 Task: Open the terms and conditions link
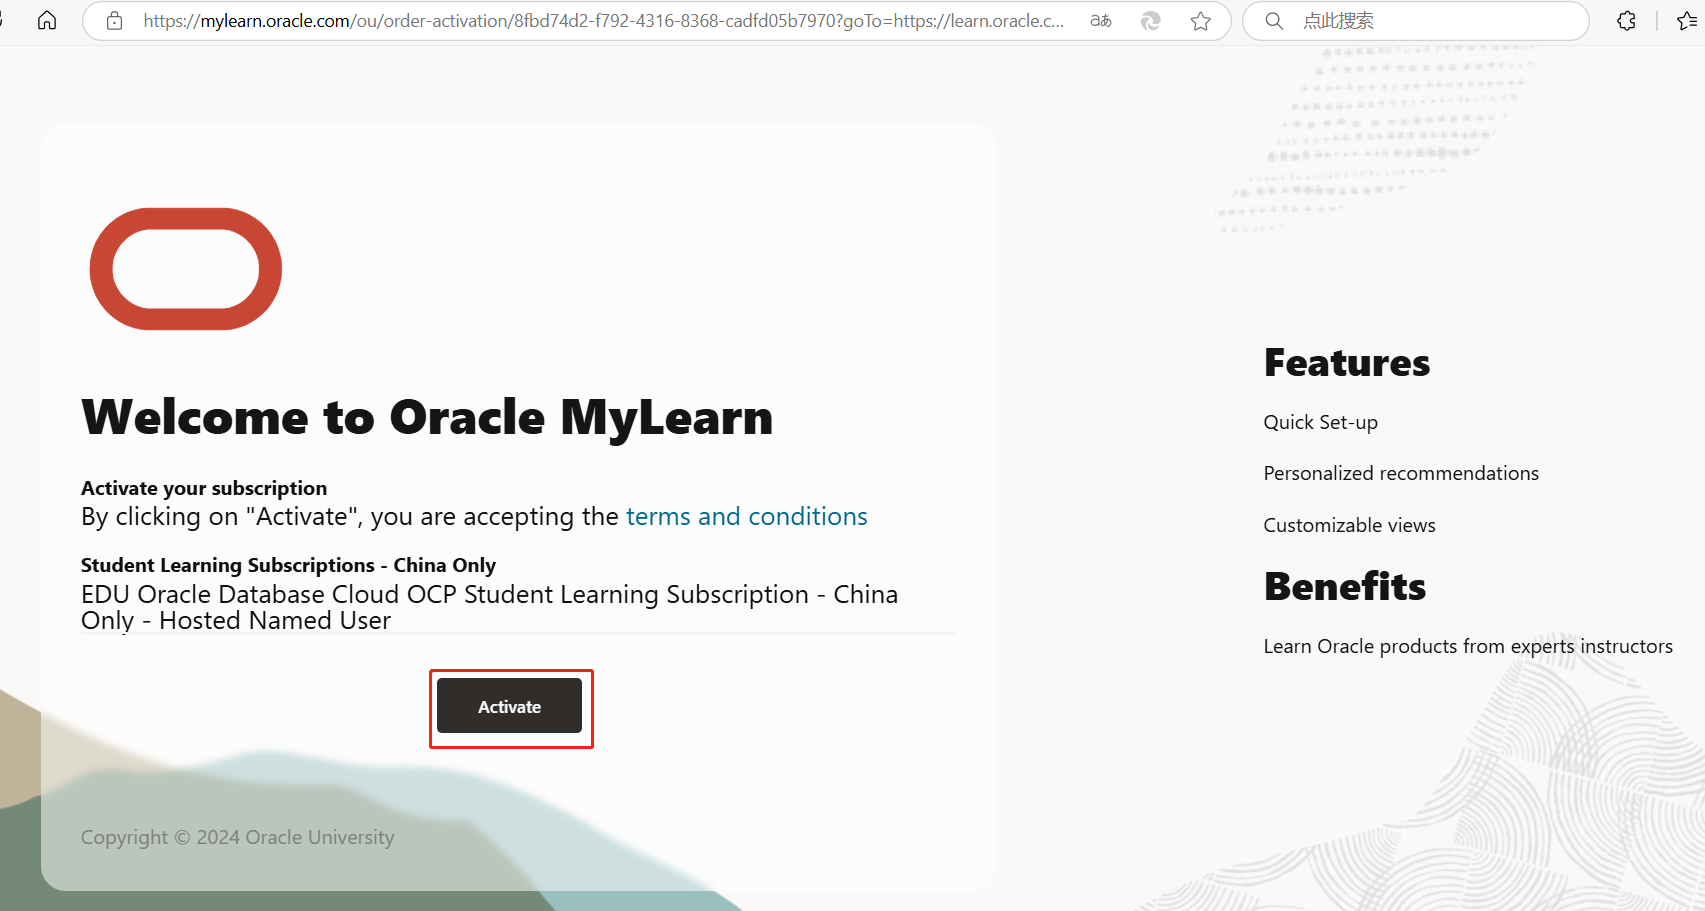(x=747, y=516)
